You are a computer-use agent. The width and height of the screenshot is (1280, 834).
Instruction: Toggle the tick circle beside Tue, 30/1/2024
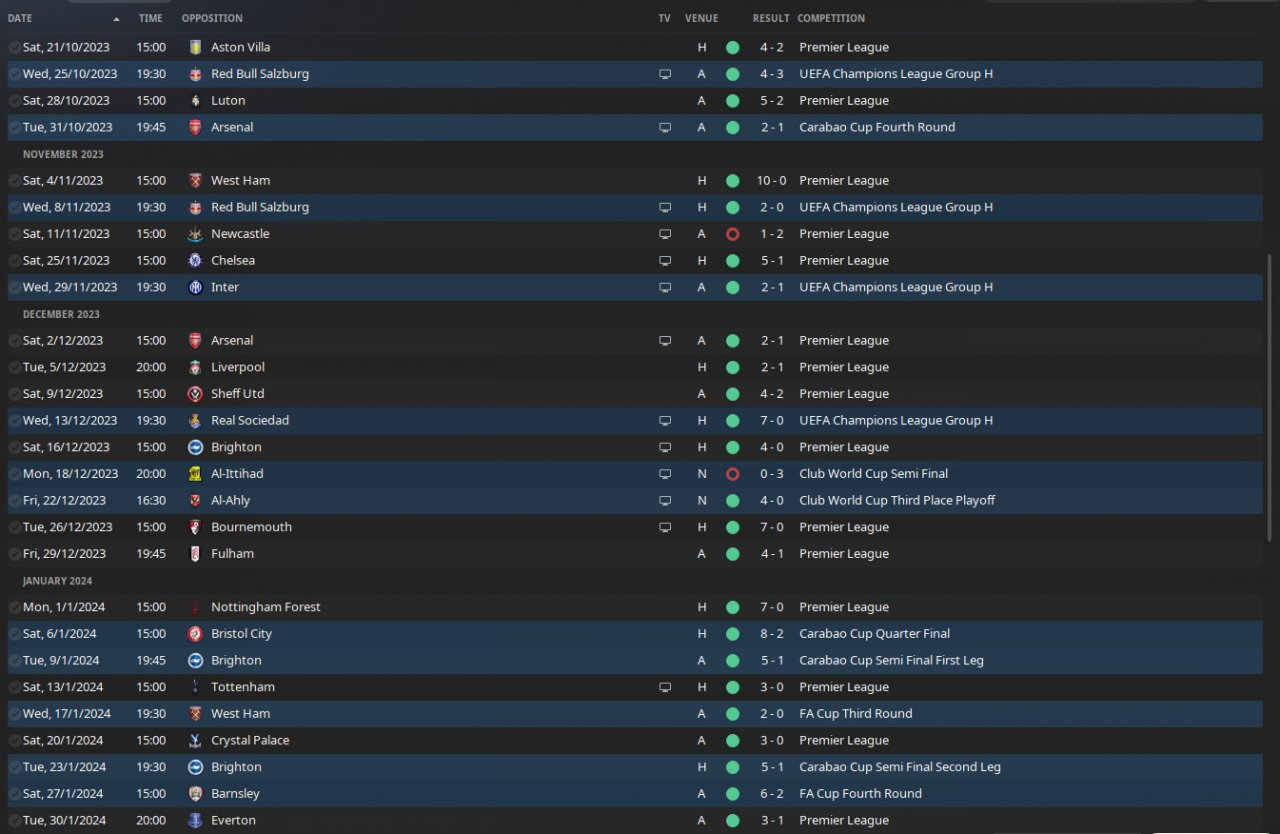[14, 820]
